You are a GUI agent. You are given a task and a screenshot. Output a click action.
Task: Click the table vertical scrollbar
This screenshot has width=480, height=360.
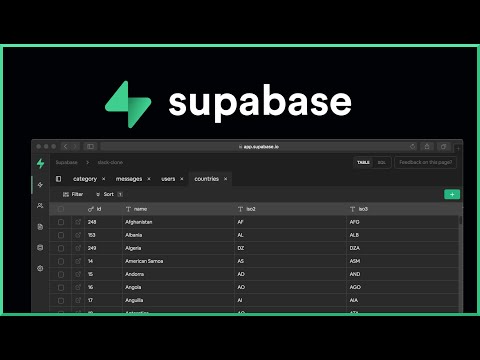461,220
